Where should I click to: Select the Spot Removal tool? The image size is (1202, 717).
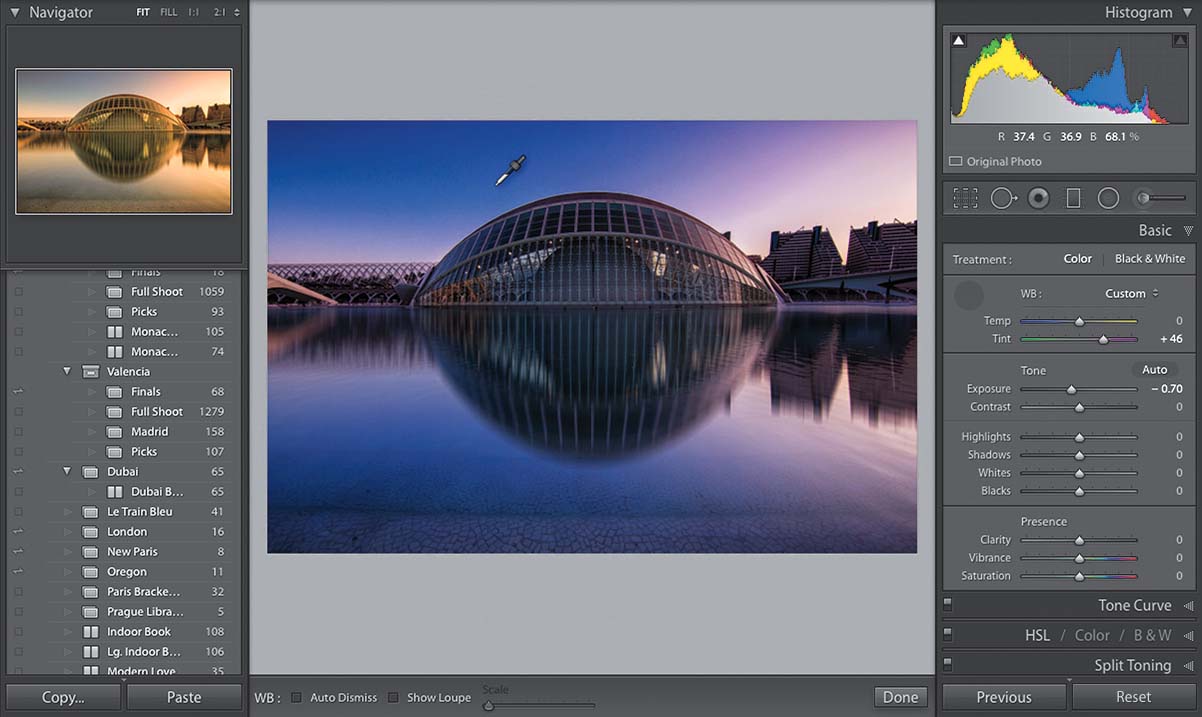pos(1003,198)
